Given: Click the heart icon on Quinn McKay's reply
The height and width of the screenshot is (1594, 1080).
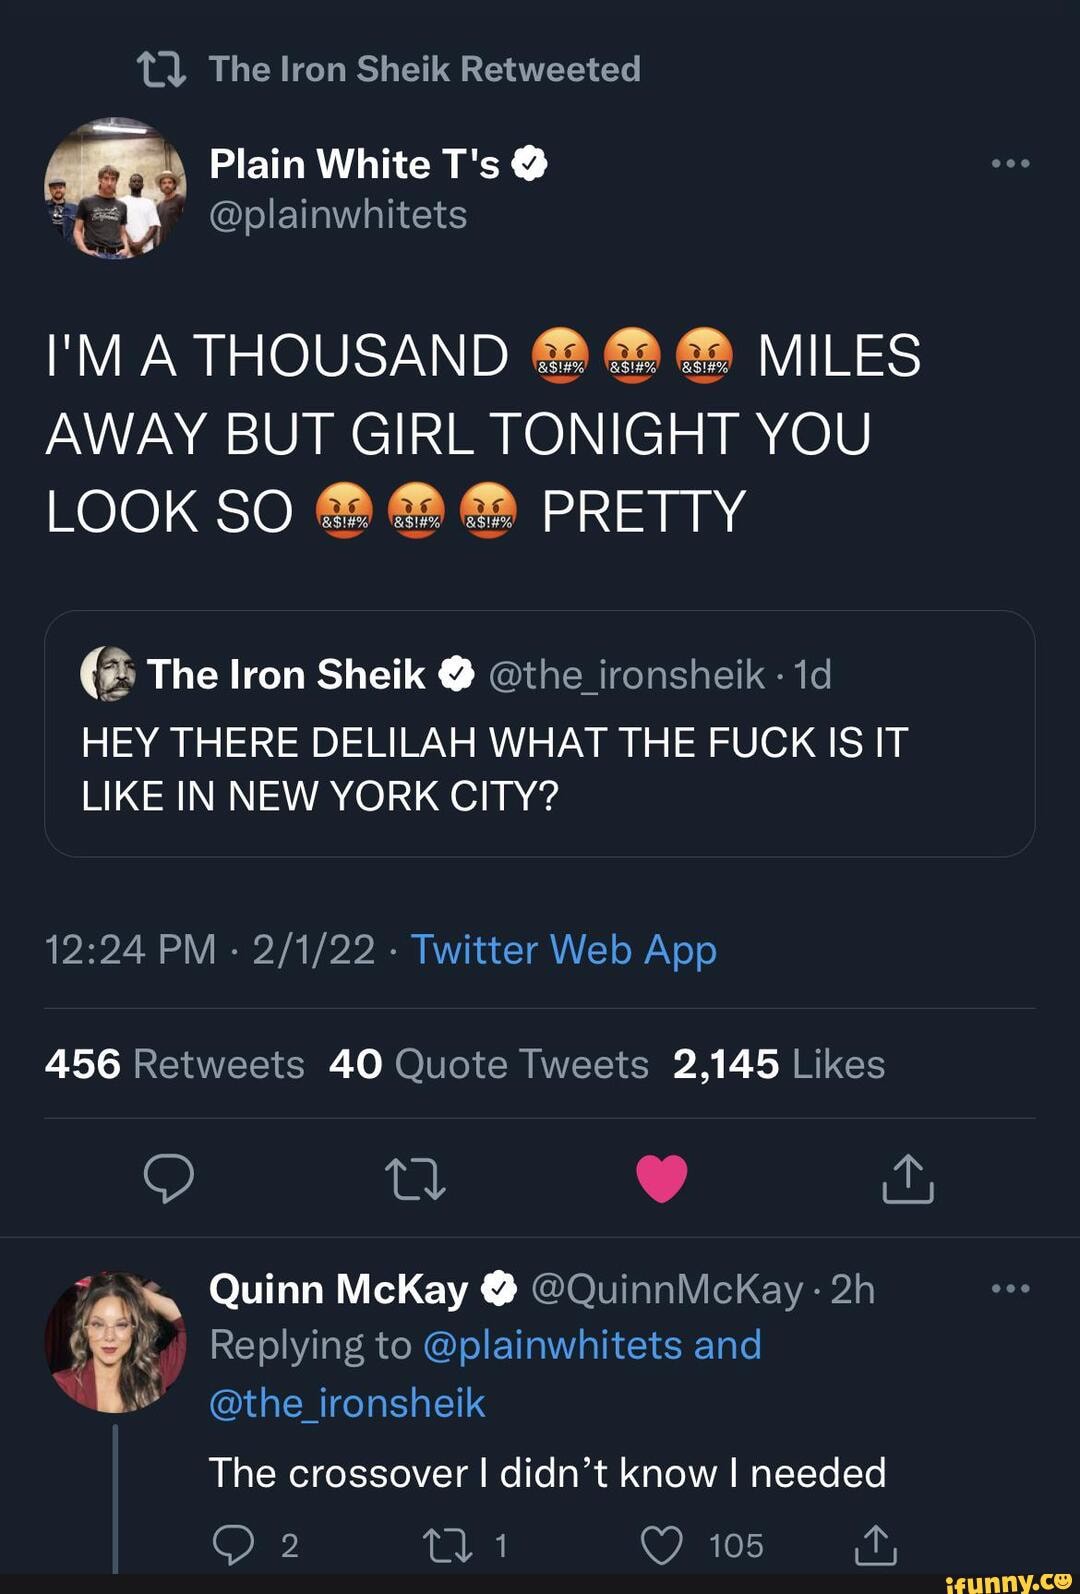Looking at the screenshot, I should click(663, 1543).
